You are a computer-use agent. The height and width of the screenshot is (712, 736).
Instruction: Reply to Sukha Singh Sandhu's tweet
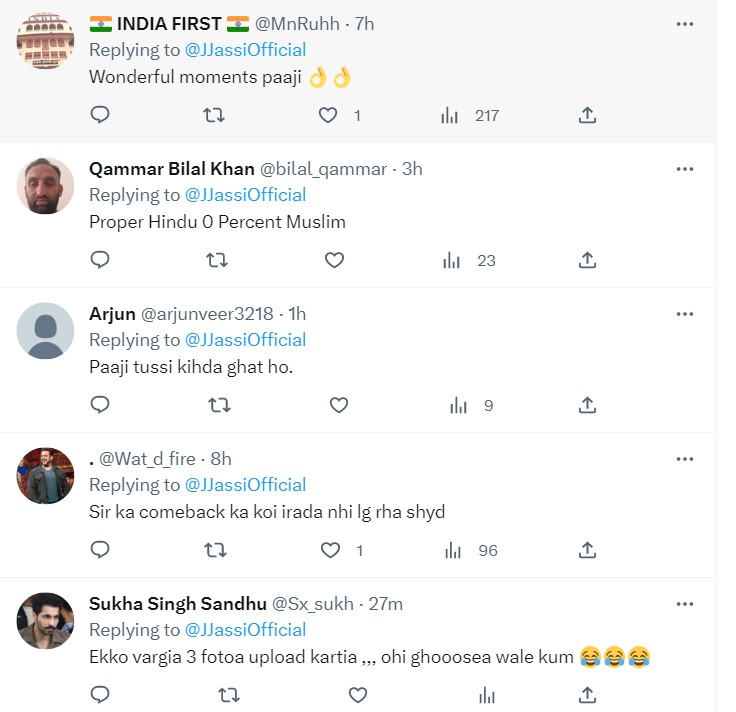100,694
